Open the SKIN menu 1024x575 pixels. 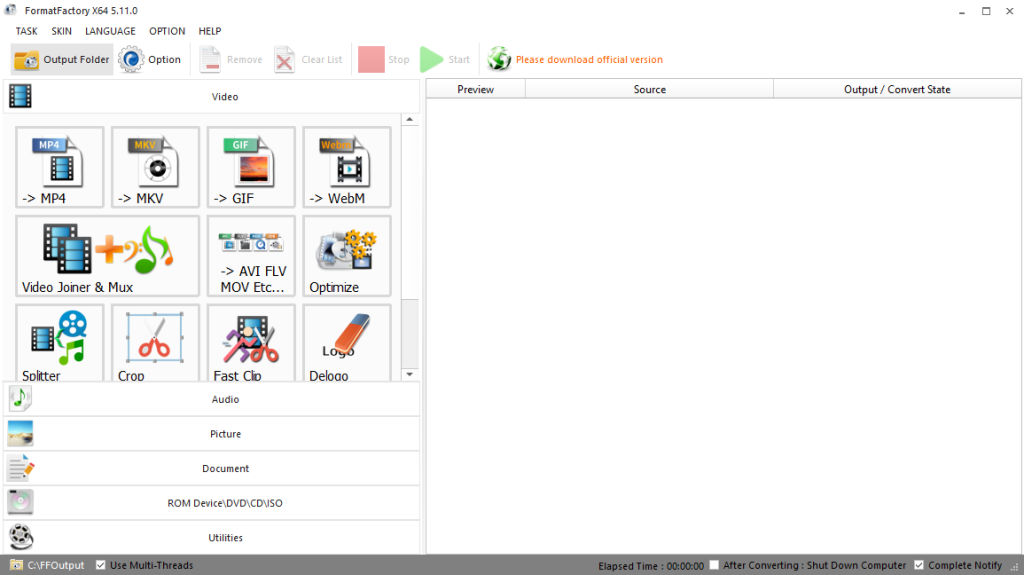pos(61,31)
